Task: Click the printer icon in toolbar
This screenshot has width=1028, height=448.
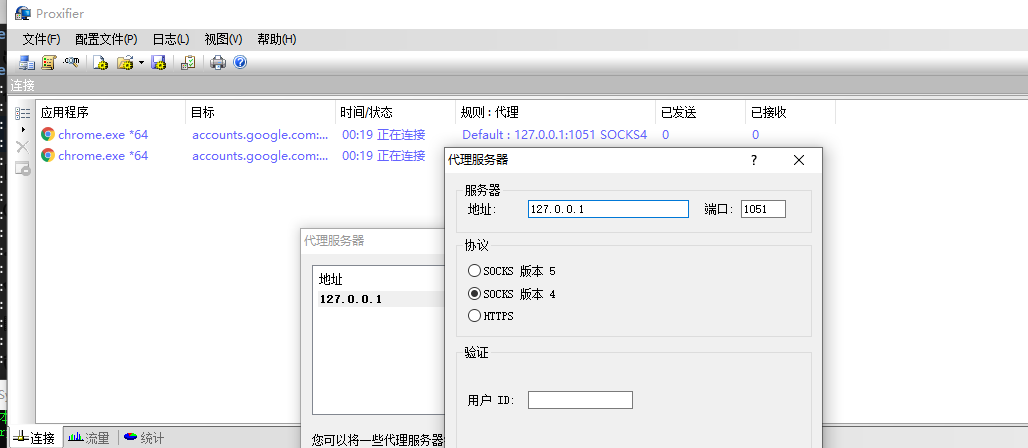Action: coord(218,62)
